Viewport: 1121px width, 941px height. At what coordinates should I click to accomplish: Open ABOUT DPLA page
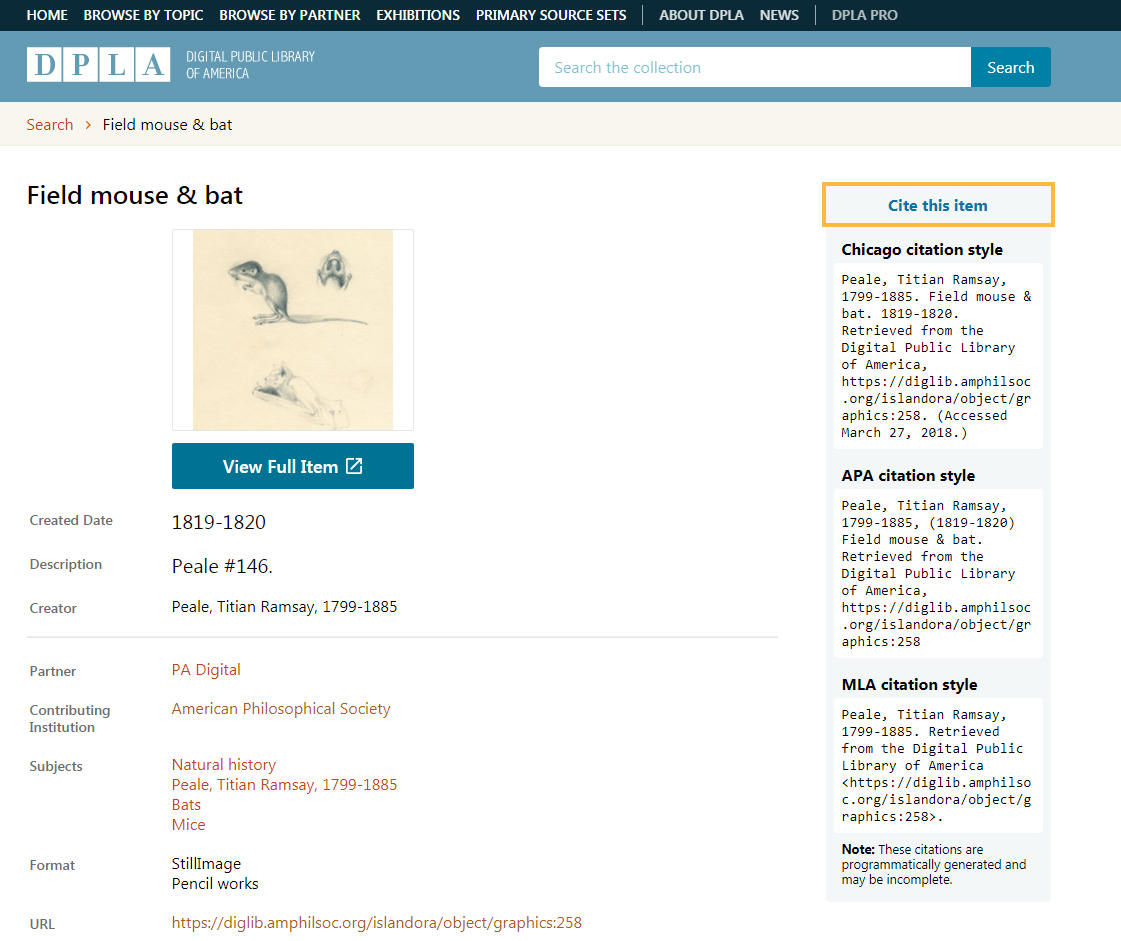click(x=701, y=15)
